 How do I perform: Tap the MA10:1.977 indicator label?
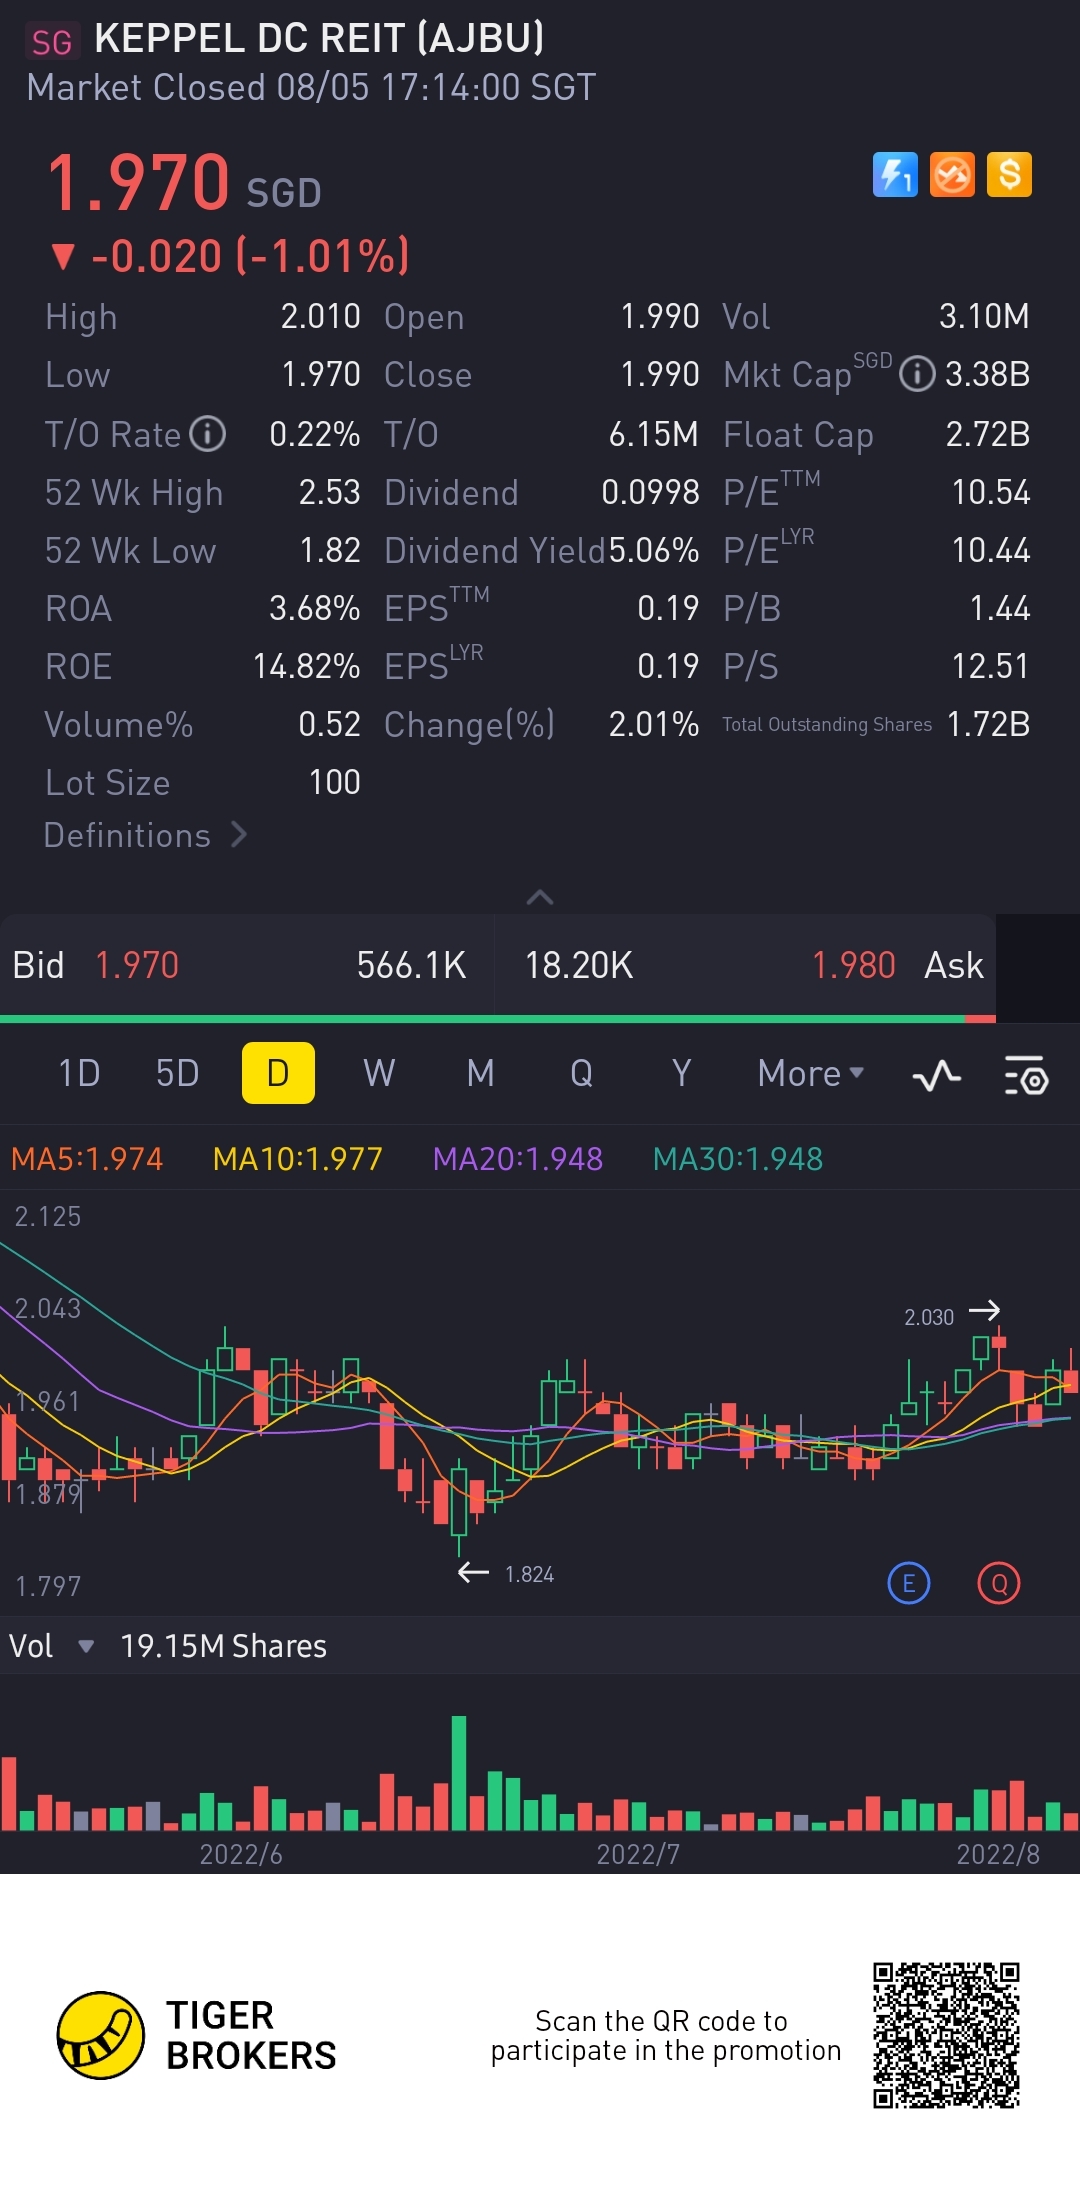point(298,1159)
